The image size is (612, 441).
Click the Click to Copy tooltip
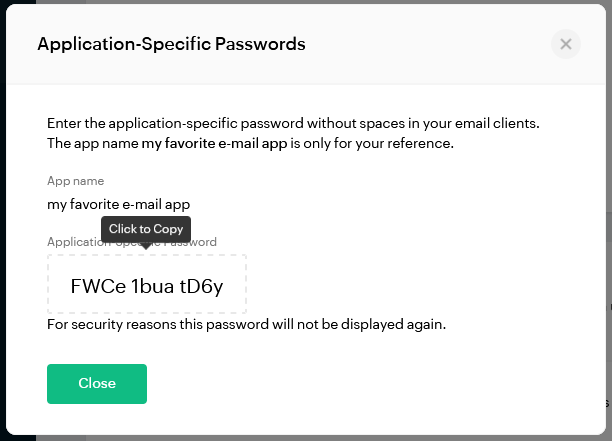(146, 229)
